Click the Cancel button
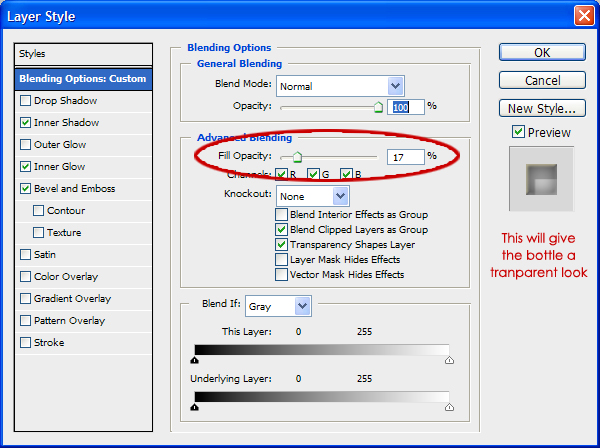 [x=542, y=80]
